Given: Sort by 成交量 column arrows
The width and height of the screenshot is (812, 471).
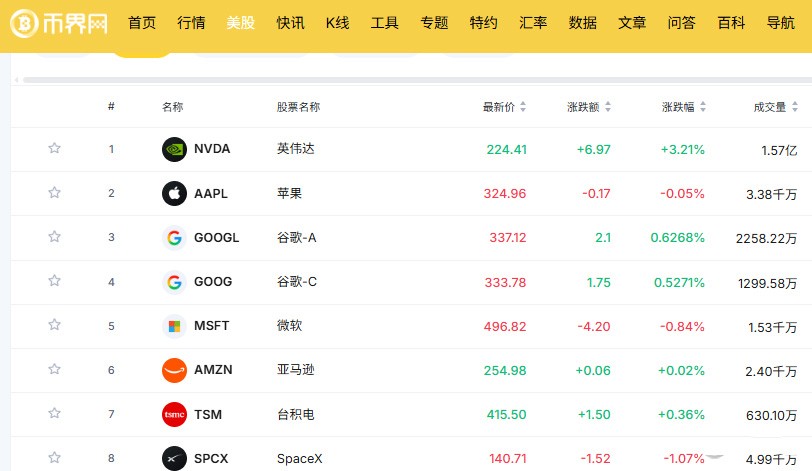Looking at the screenshot, I should (x=795, y=107).
